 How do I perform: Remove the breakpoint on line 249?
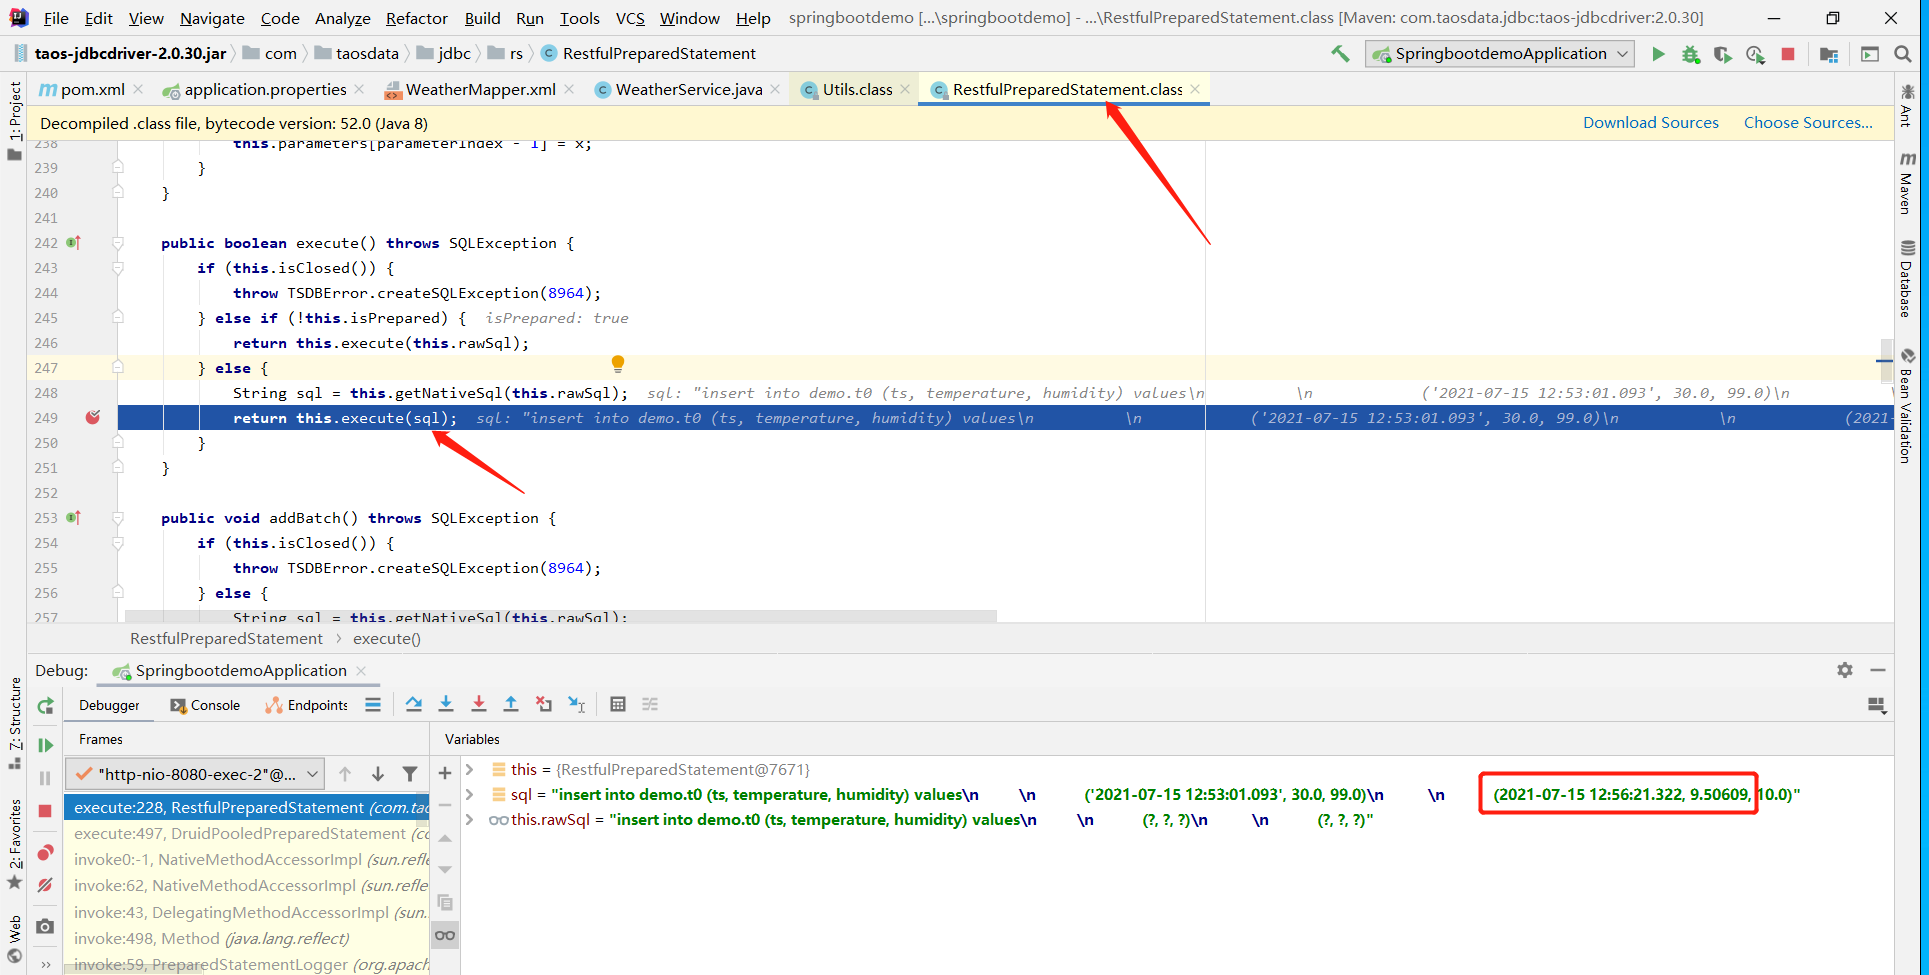pyautogui.click(x=93, y=418)
